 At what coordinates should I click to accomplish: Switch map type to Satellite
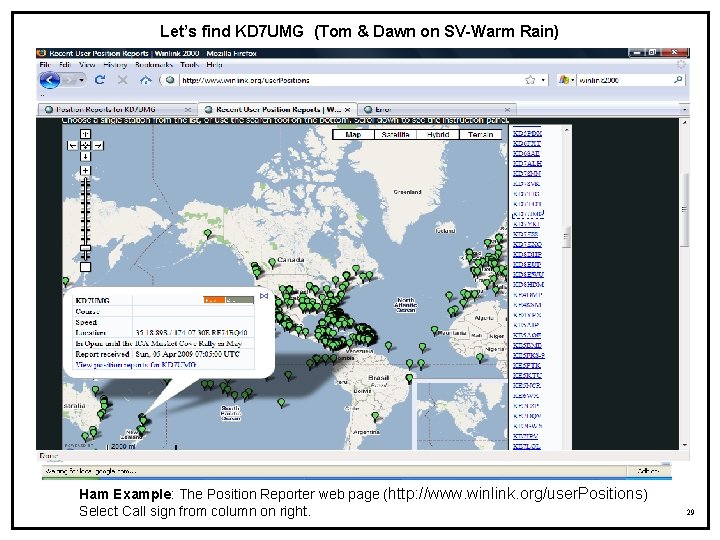point(395,135)
